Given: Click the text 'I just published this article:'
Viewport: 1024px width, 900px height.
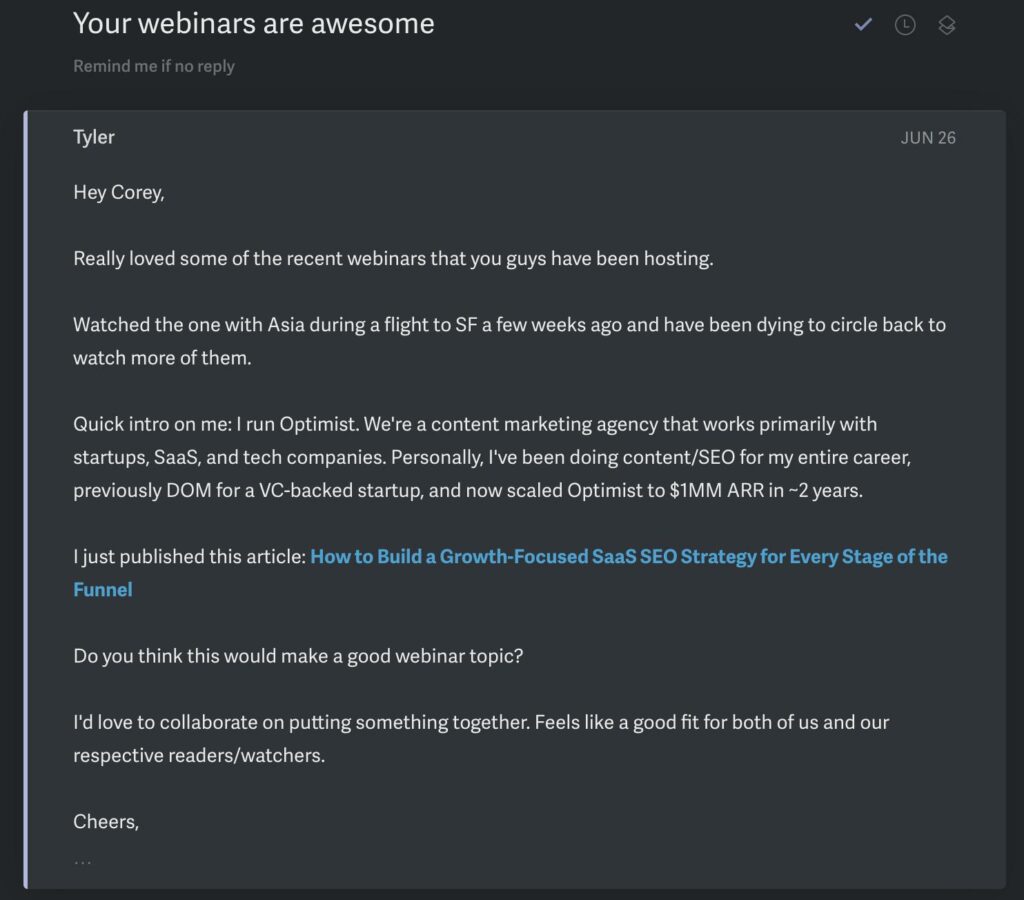Looking at the screenshot, I should pyautogui.click(x=189, y=556).
